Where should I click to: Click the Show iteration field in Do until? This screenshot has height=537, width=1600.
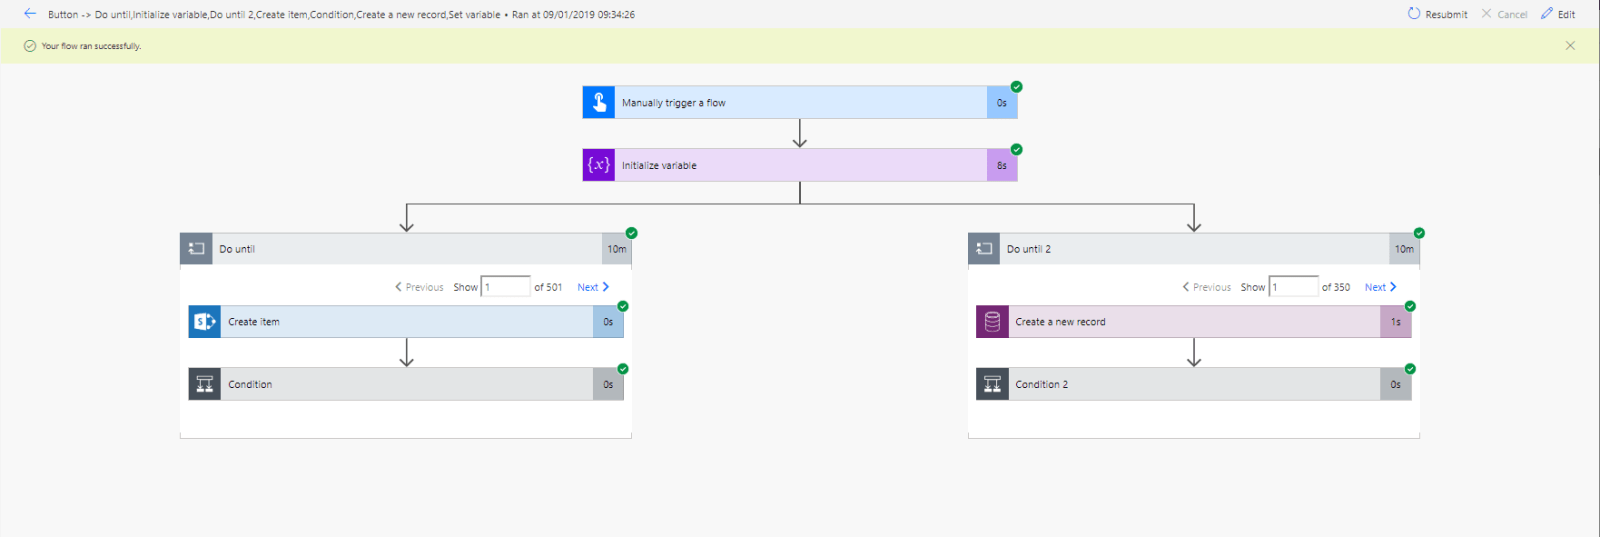coord(506,287)
